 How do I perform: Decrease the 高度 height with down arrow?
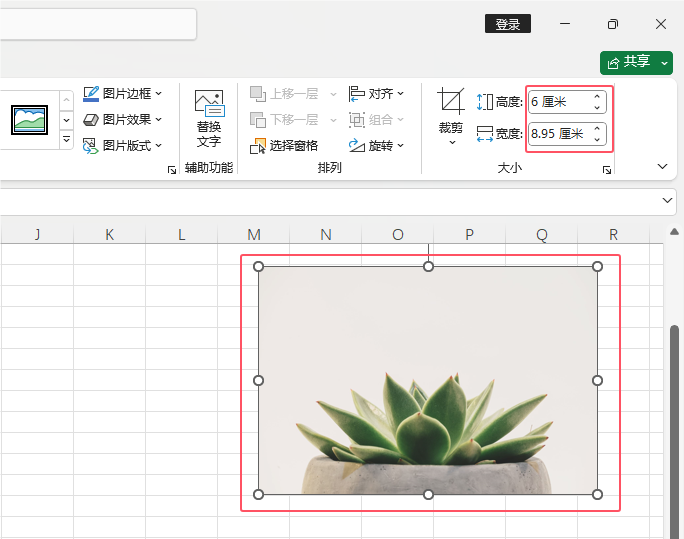[597, 107]
